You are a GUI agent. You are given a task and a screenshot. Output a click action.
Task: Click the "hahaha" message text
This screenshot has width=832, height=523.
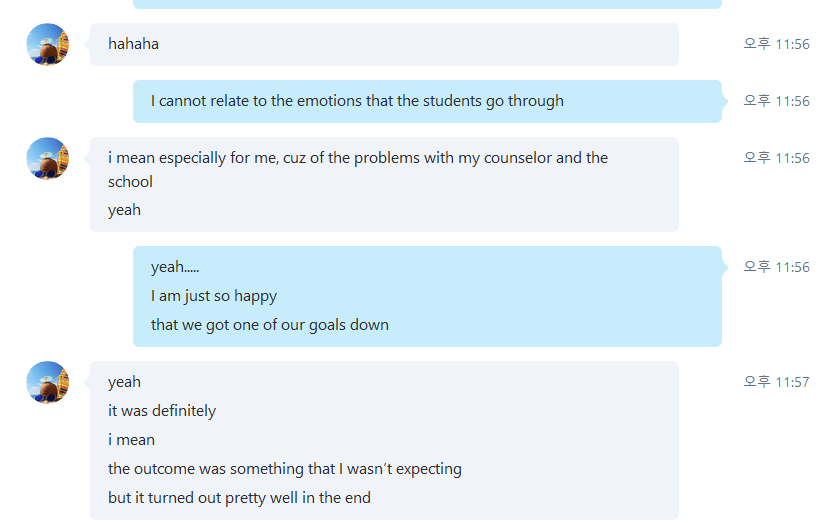point(133,44)
